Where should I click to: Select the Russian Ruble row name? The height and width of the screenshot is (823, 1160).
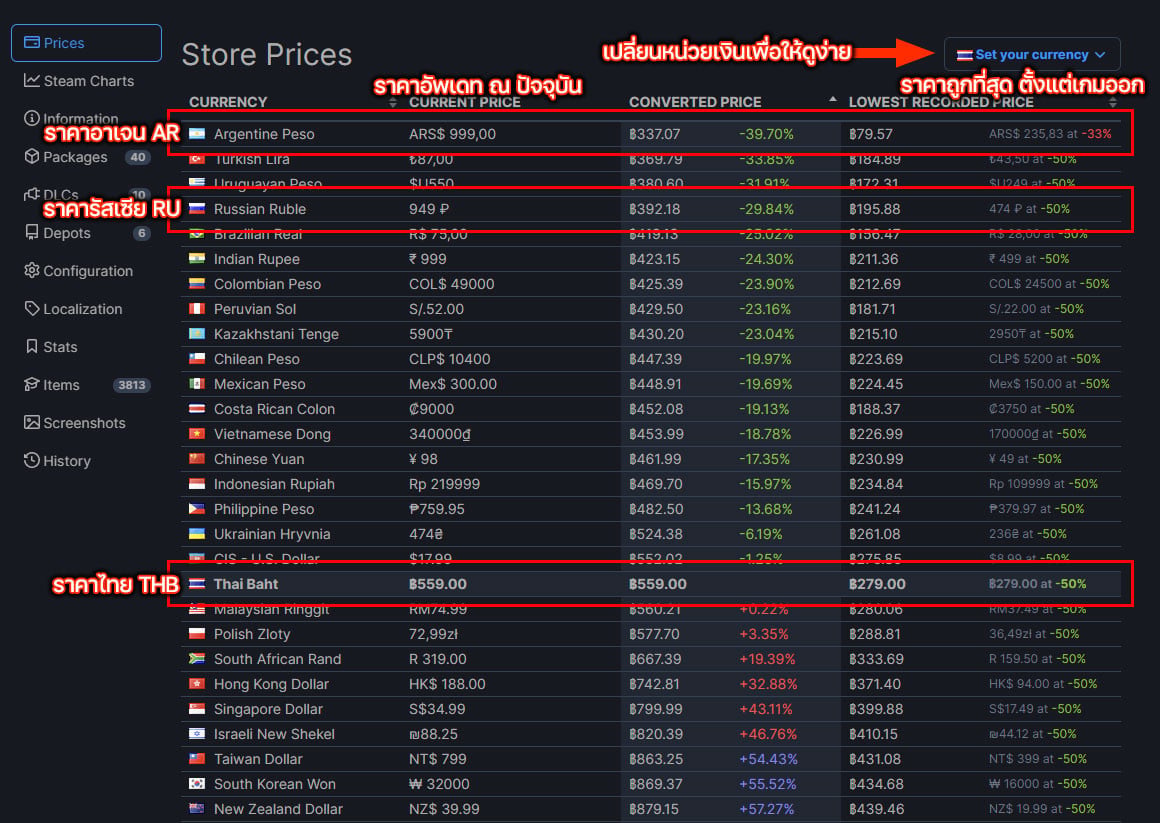coord(260,209)
